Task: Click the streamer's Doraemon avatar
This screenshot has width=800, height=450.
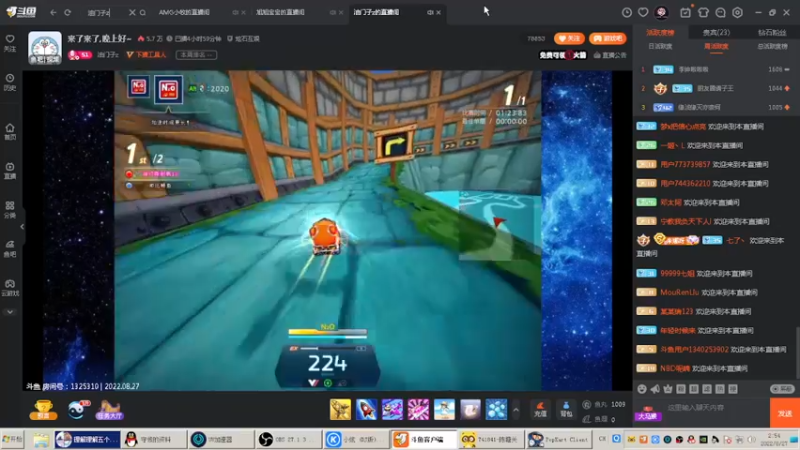Action: (45, 47)
